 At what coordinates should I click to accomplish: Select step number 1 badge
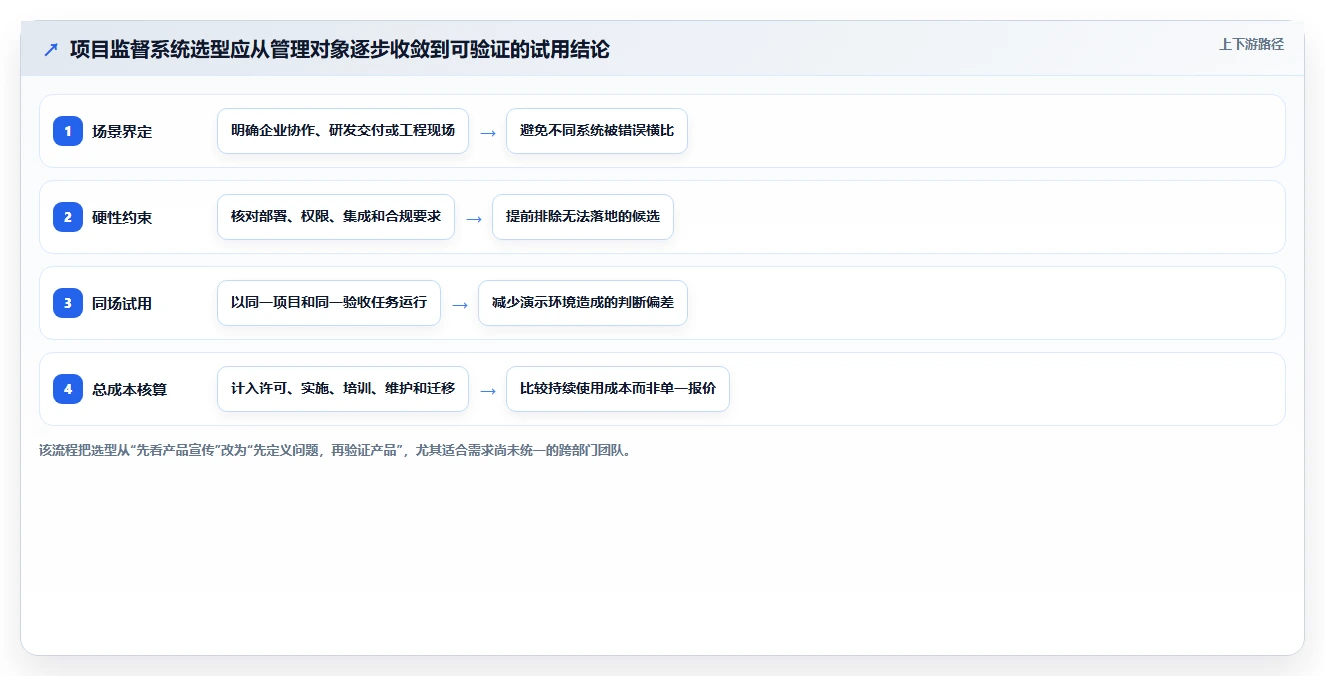coord(68,131)
